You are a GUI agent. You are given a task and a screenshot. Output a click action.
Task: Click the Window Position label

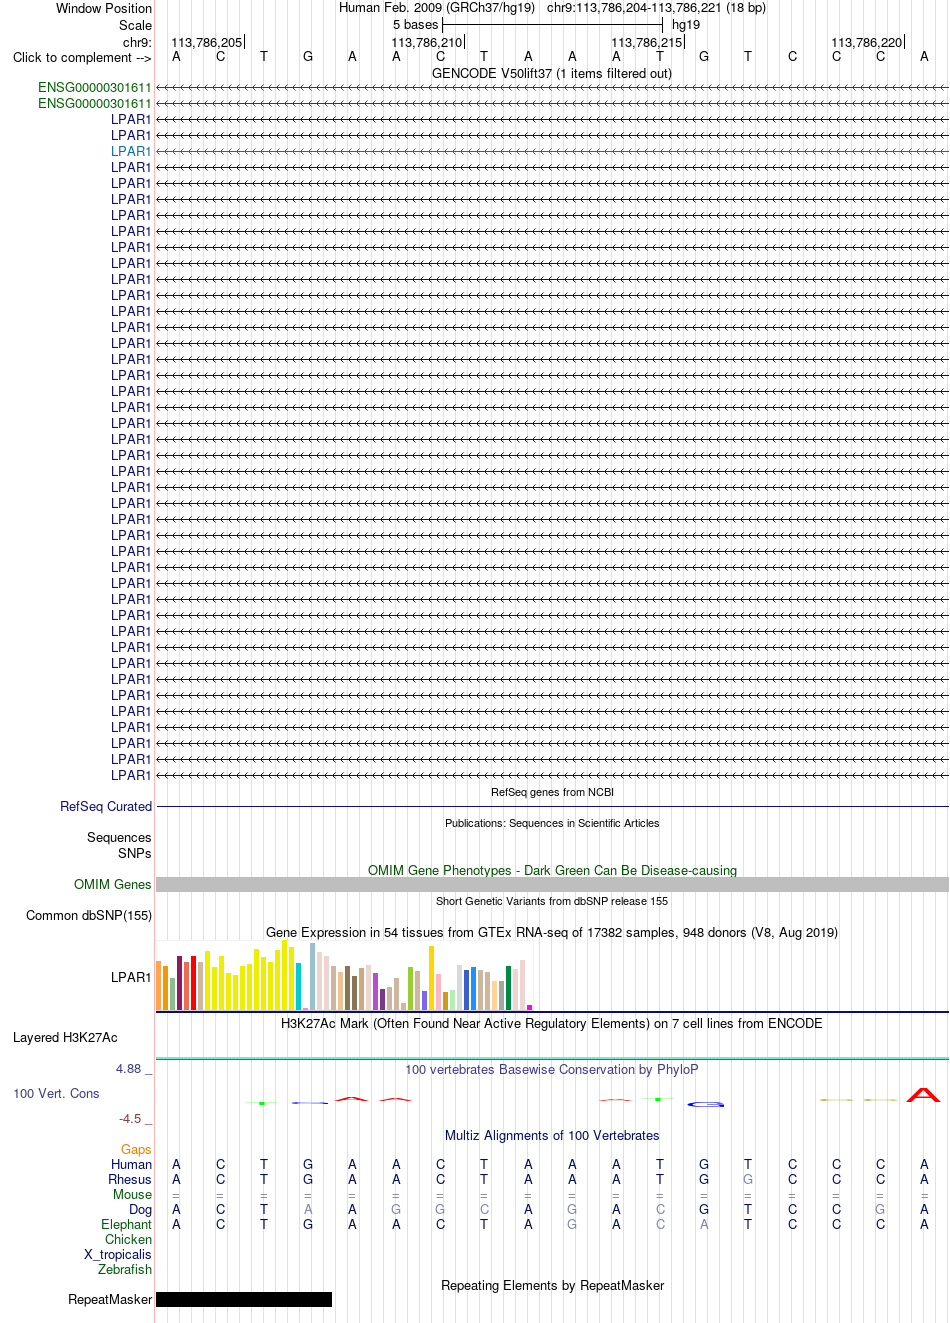(104, 8)
